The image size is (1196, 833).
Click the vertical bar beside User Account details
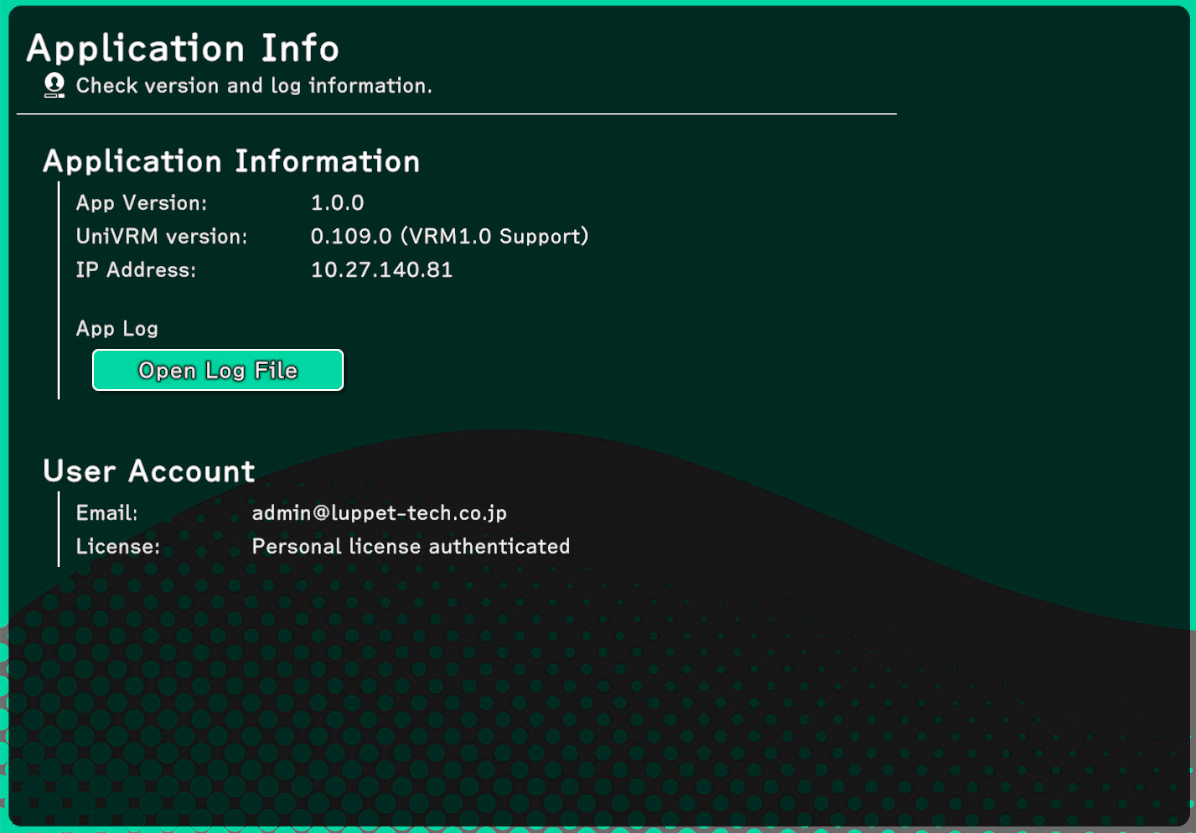pos(59,529)
